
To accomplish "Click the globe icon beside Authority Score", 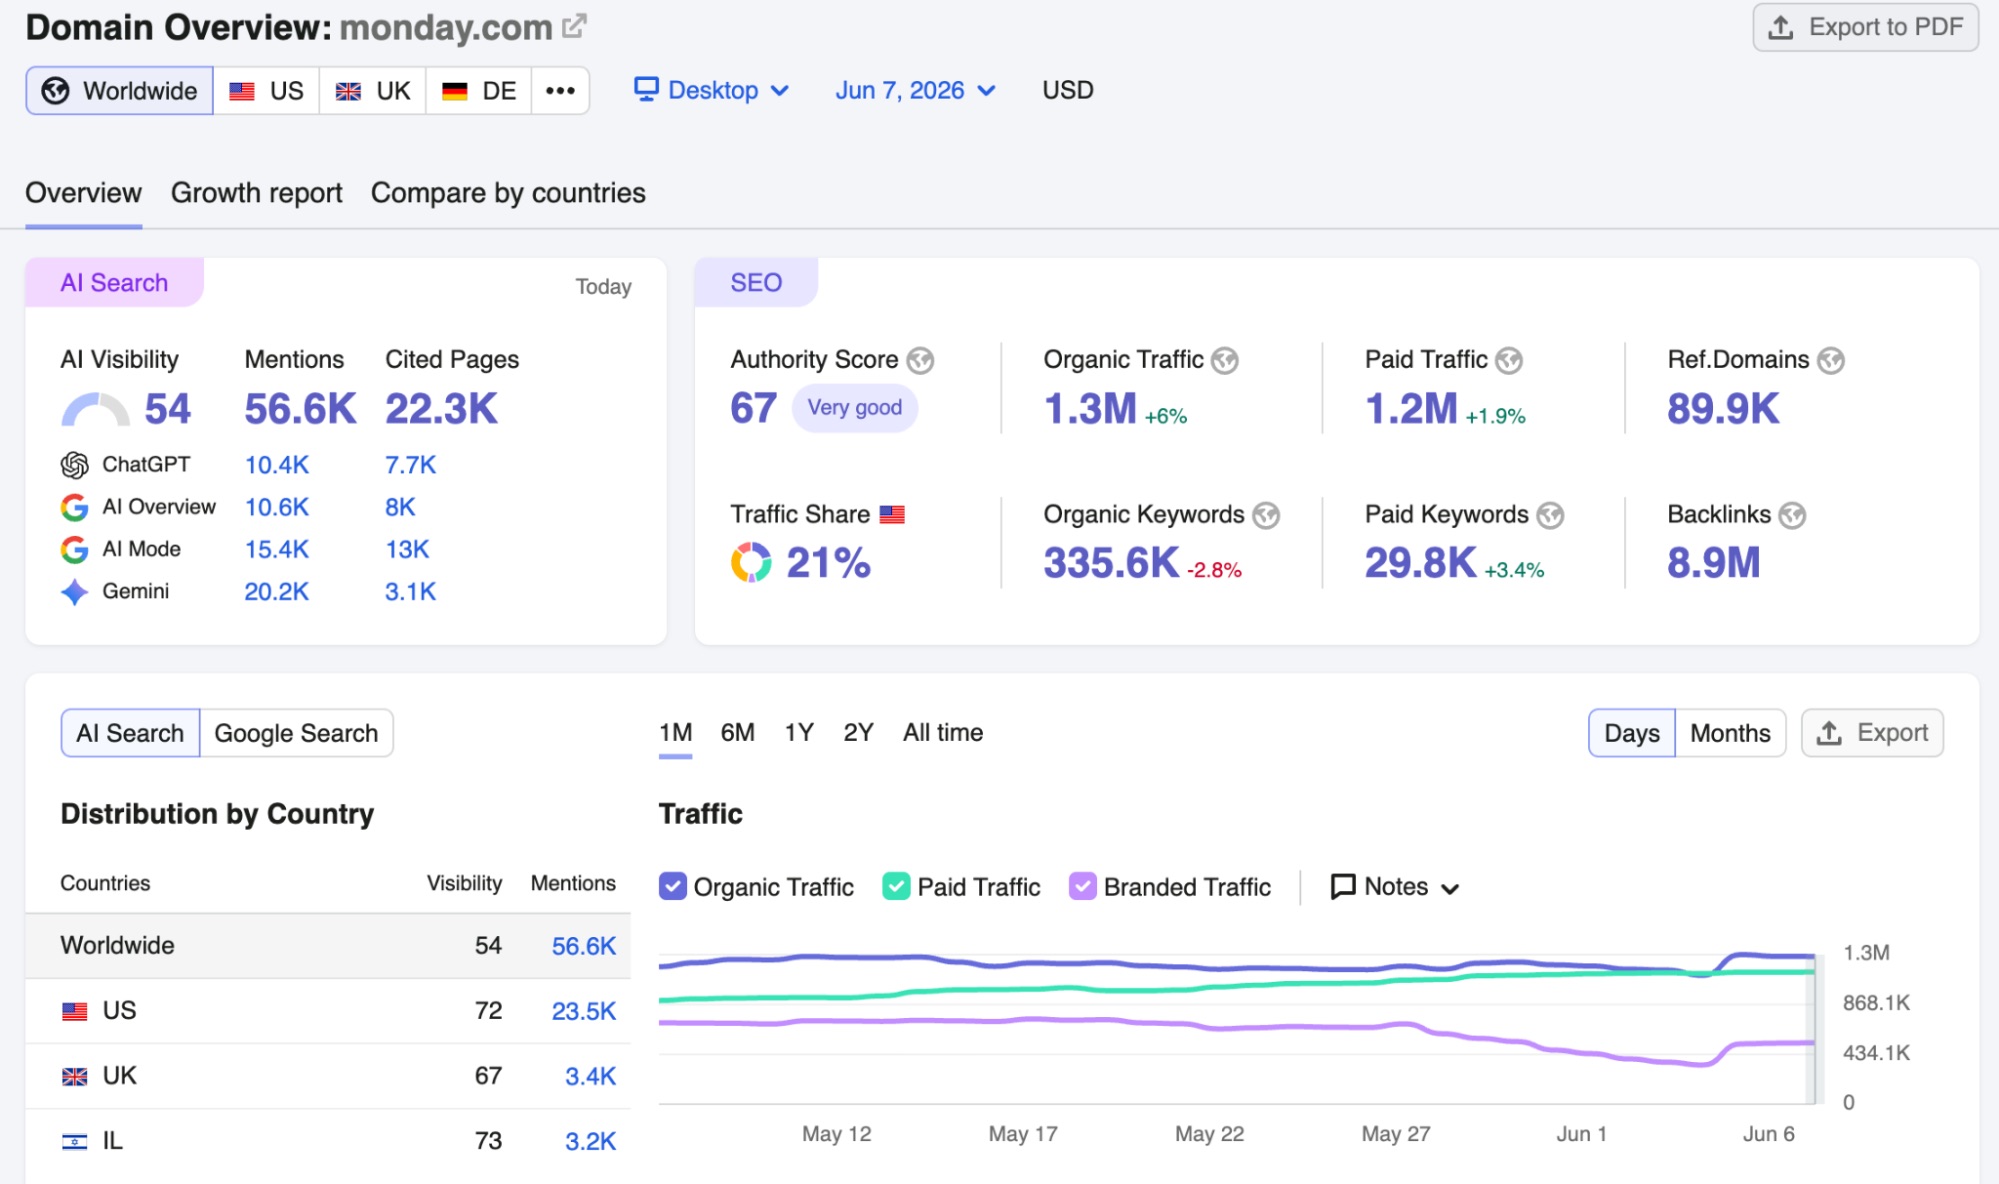I will click(920, 360).
